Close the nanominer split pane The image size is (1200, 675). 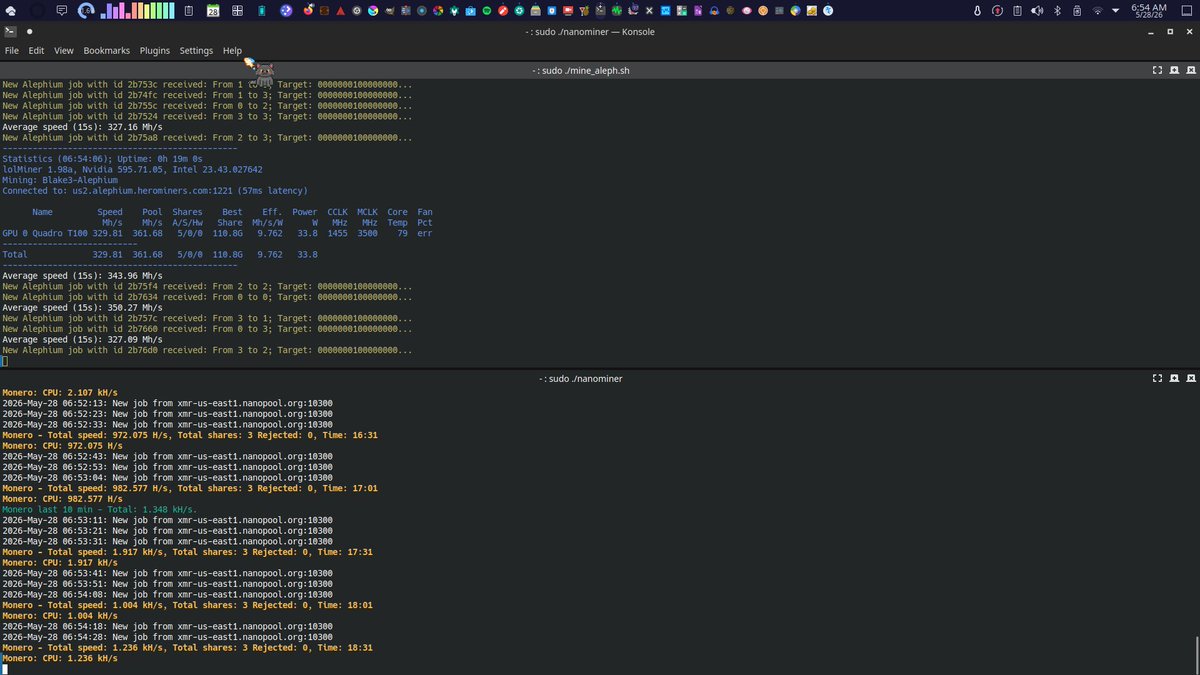tap(1189, 379)
